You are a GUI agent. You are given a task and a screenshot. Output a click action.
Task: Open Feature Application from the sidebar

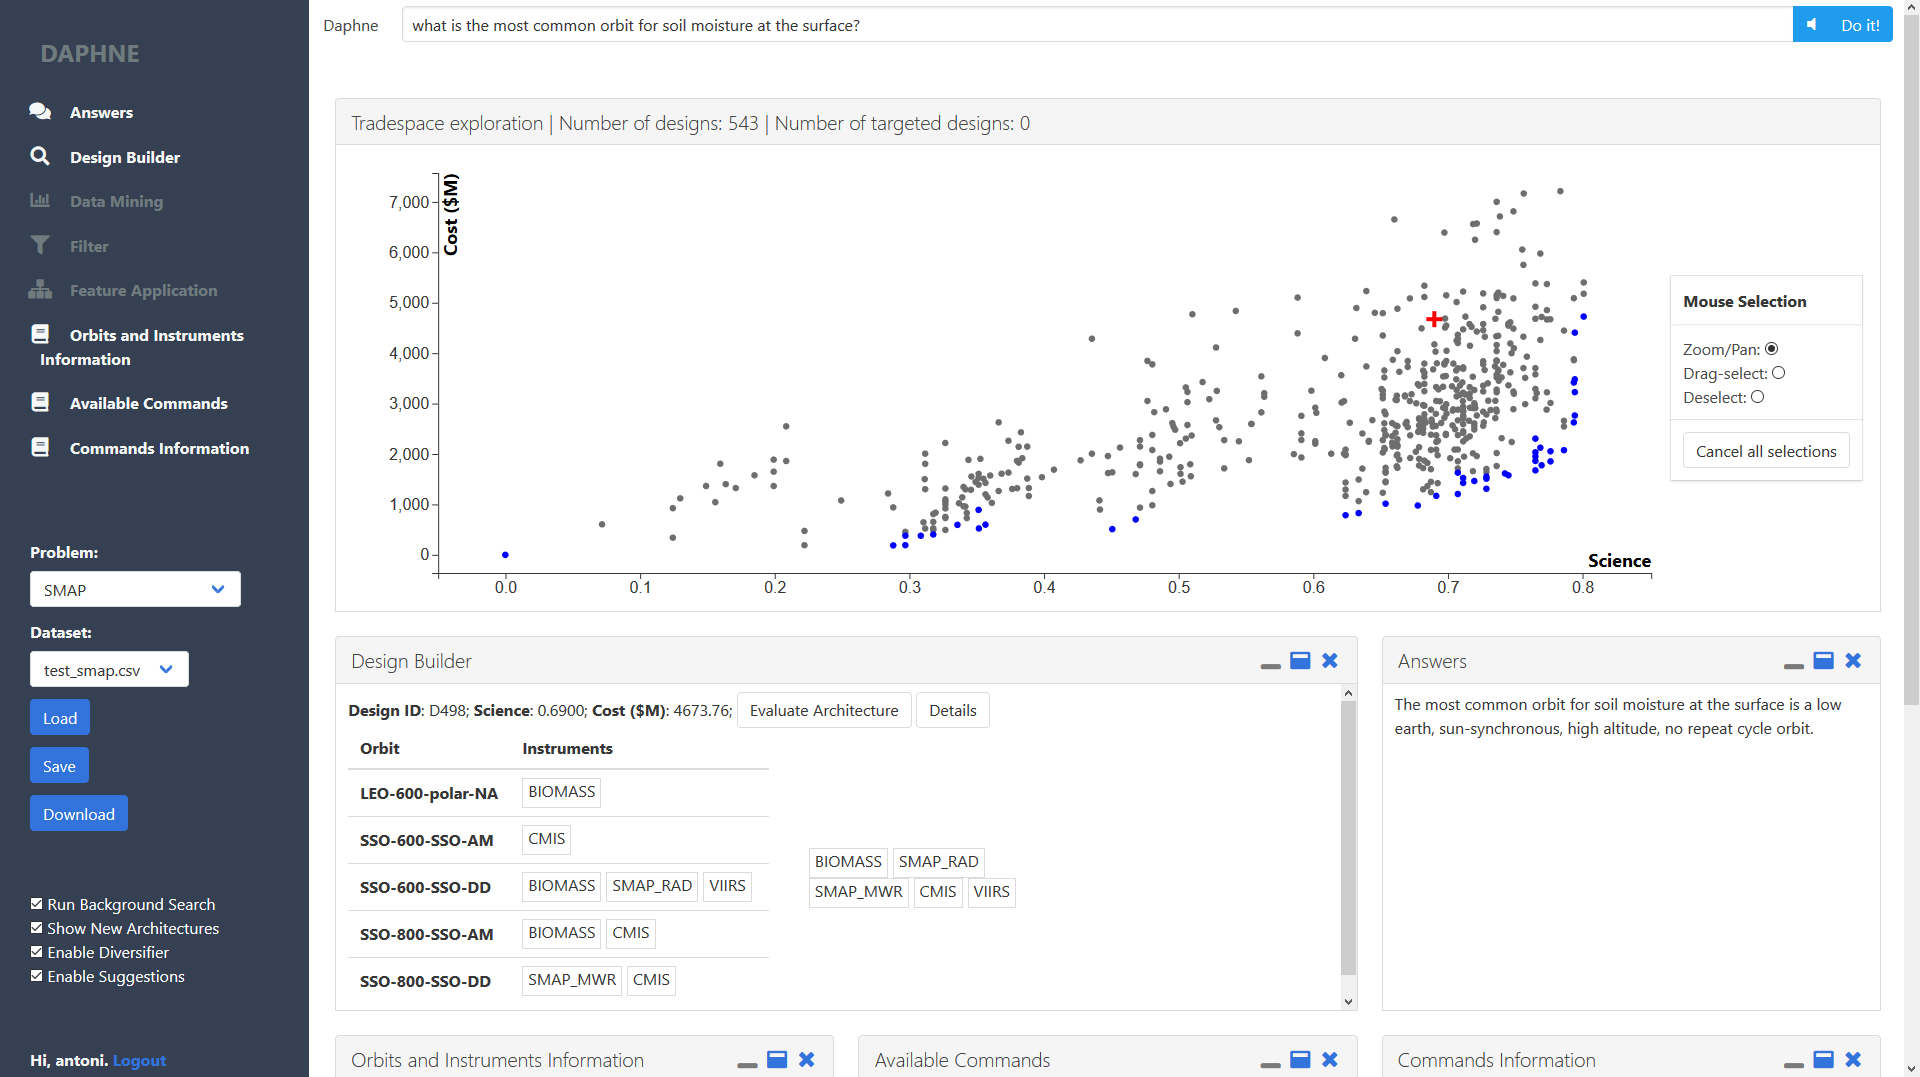tap(40, 290)
